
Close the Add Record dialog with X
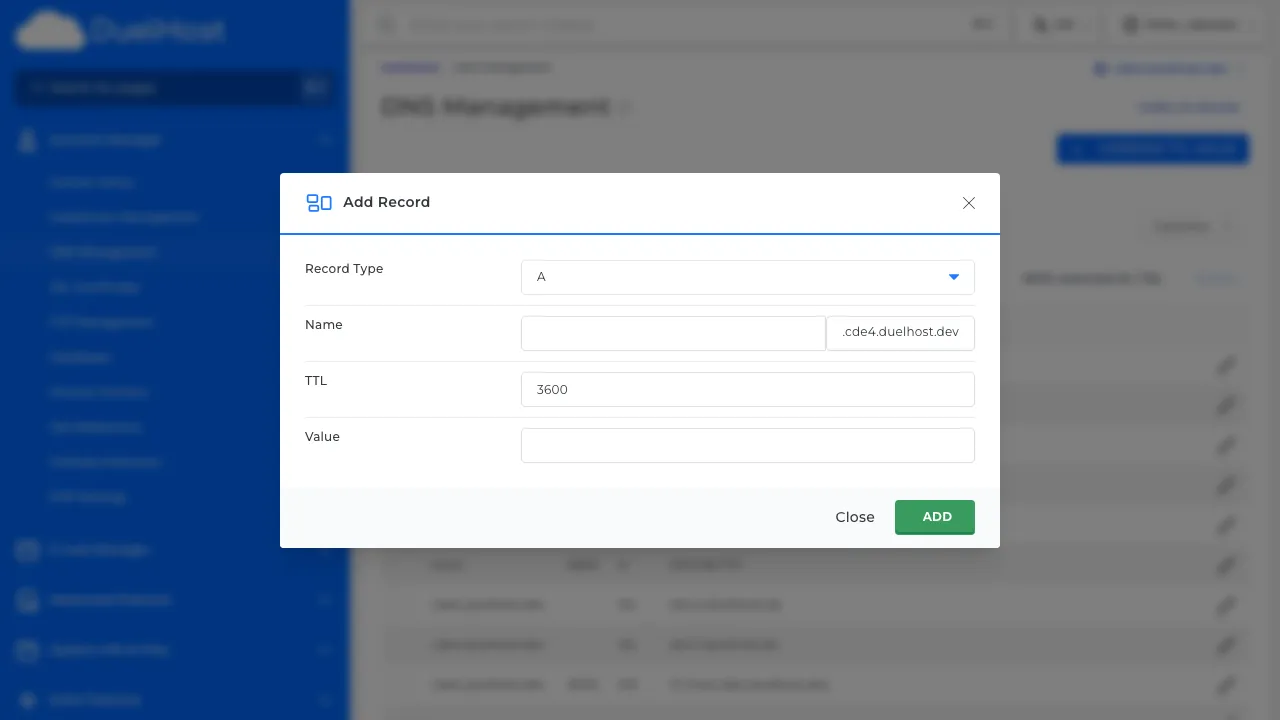tap(968, 203)
